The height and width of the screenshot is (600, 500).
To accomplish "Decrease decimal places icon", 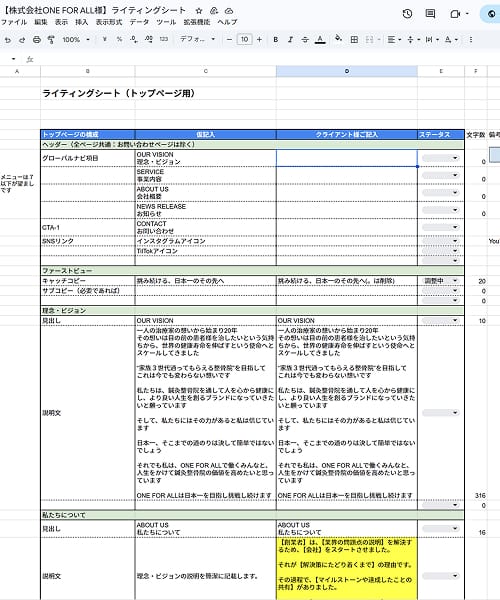I will [x=134, y=39].
